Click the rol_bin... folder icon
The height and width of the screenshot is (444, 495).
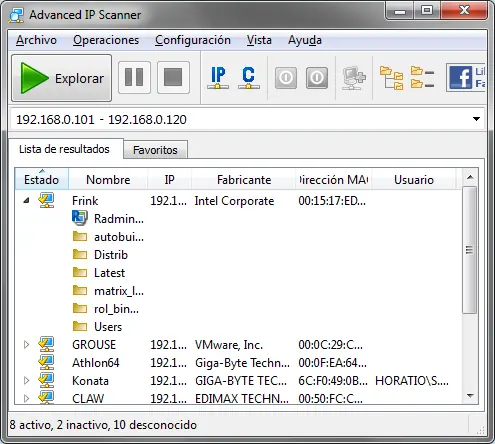tap(80, 308)
